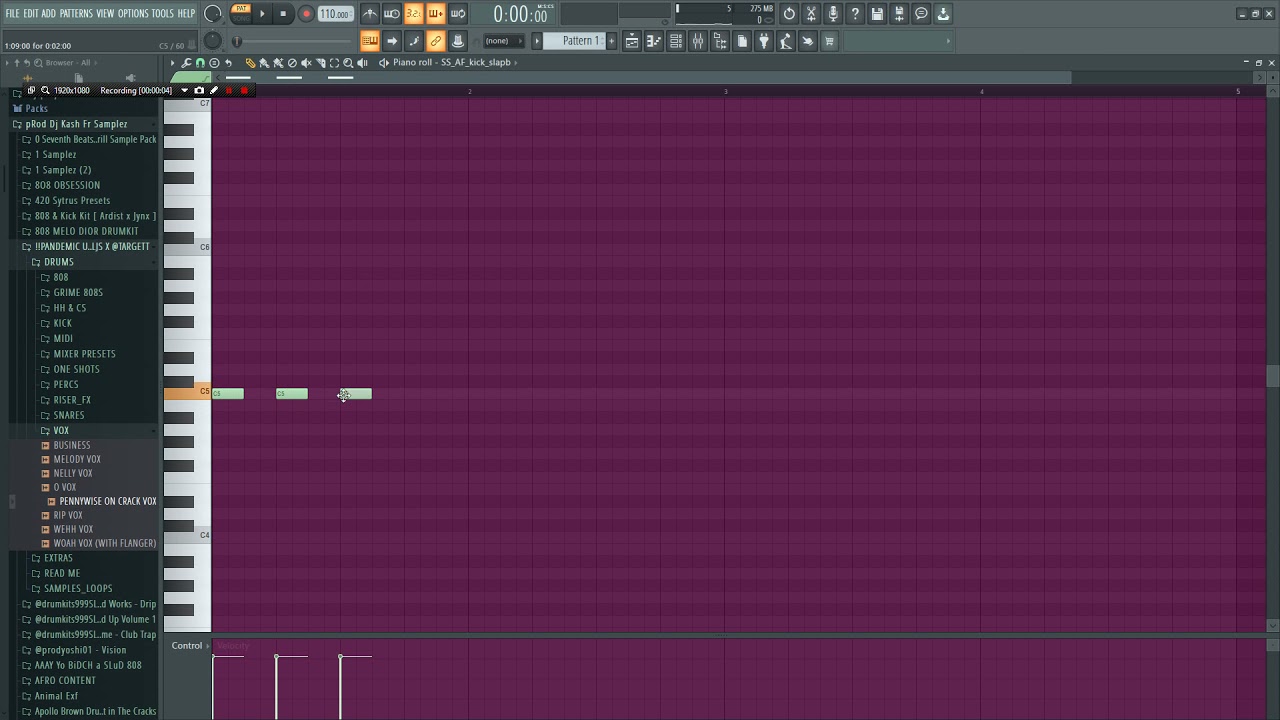Toggle blend recording overdub
The height and width of the screenshot is (720, 1280).
coord(436,14)
